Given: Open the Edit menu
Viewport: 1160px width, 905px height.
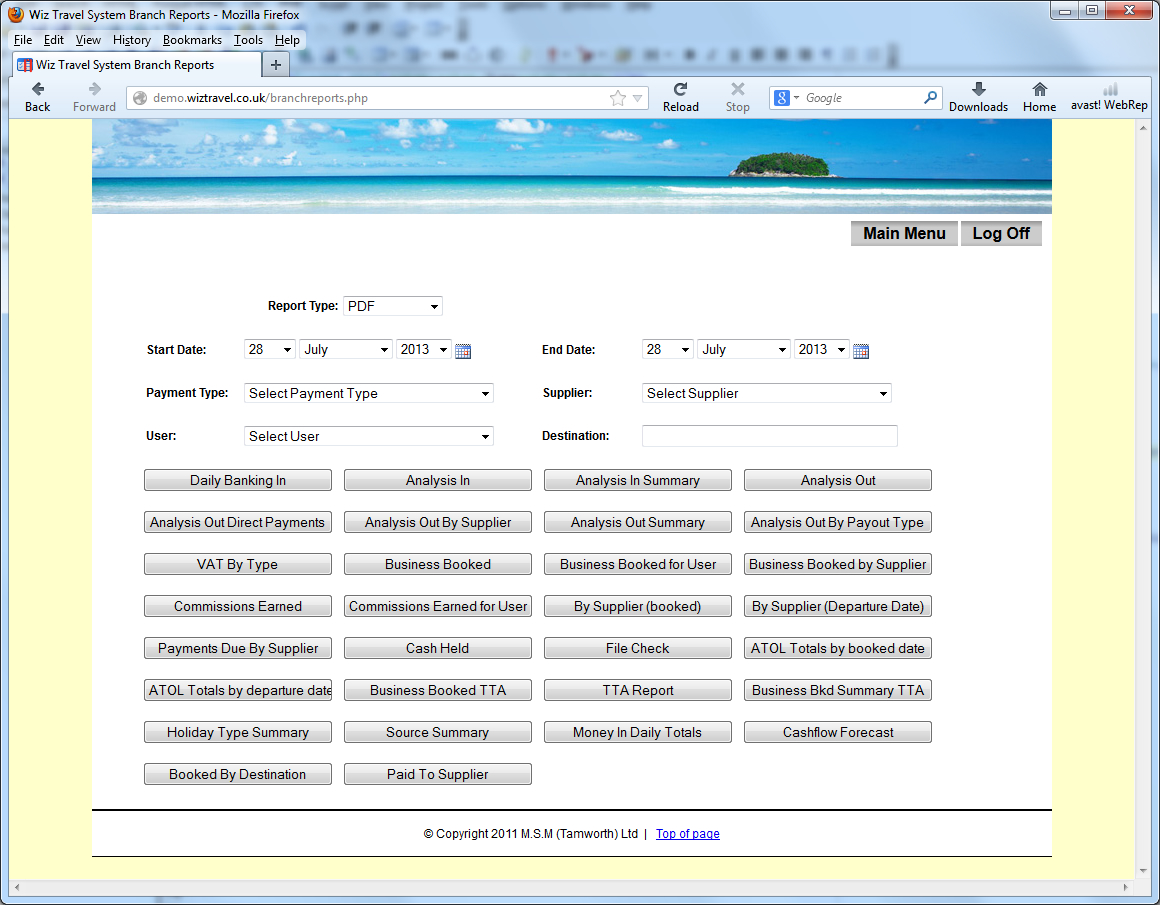Looking at the screenshot, I should 53,40.
